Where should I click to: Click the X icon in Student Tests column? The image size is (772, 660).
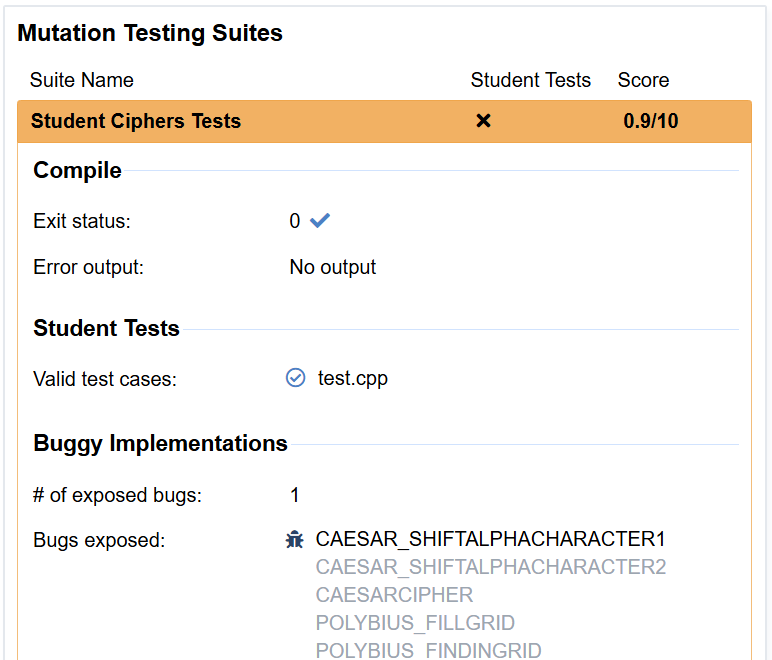tap(483, 121)
